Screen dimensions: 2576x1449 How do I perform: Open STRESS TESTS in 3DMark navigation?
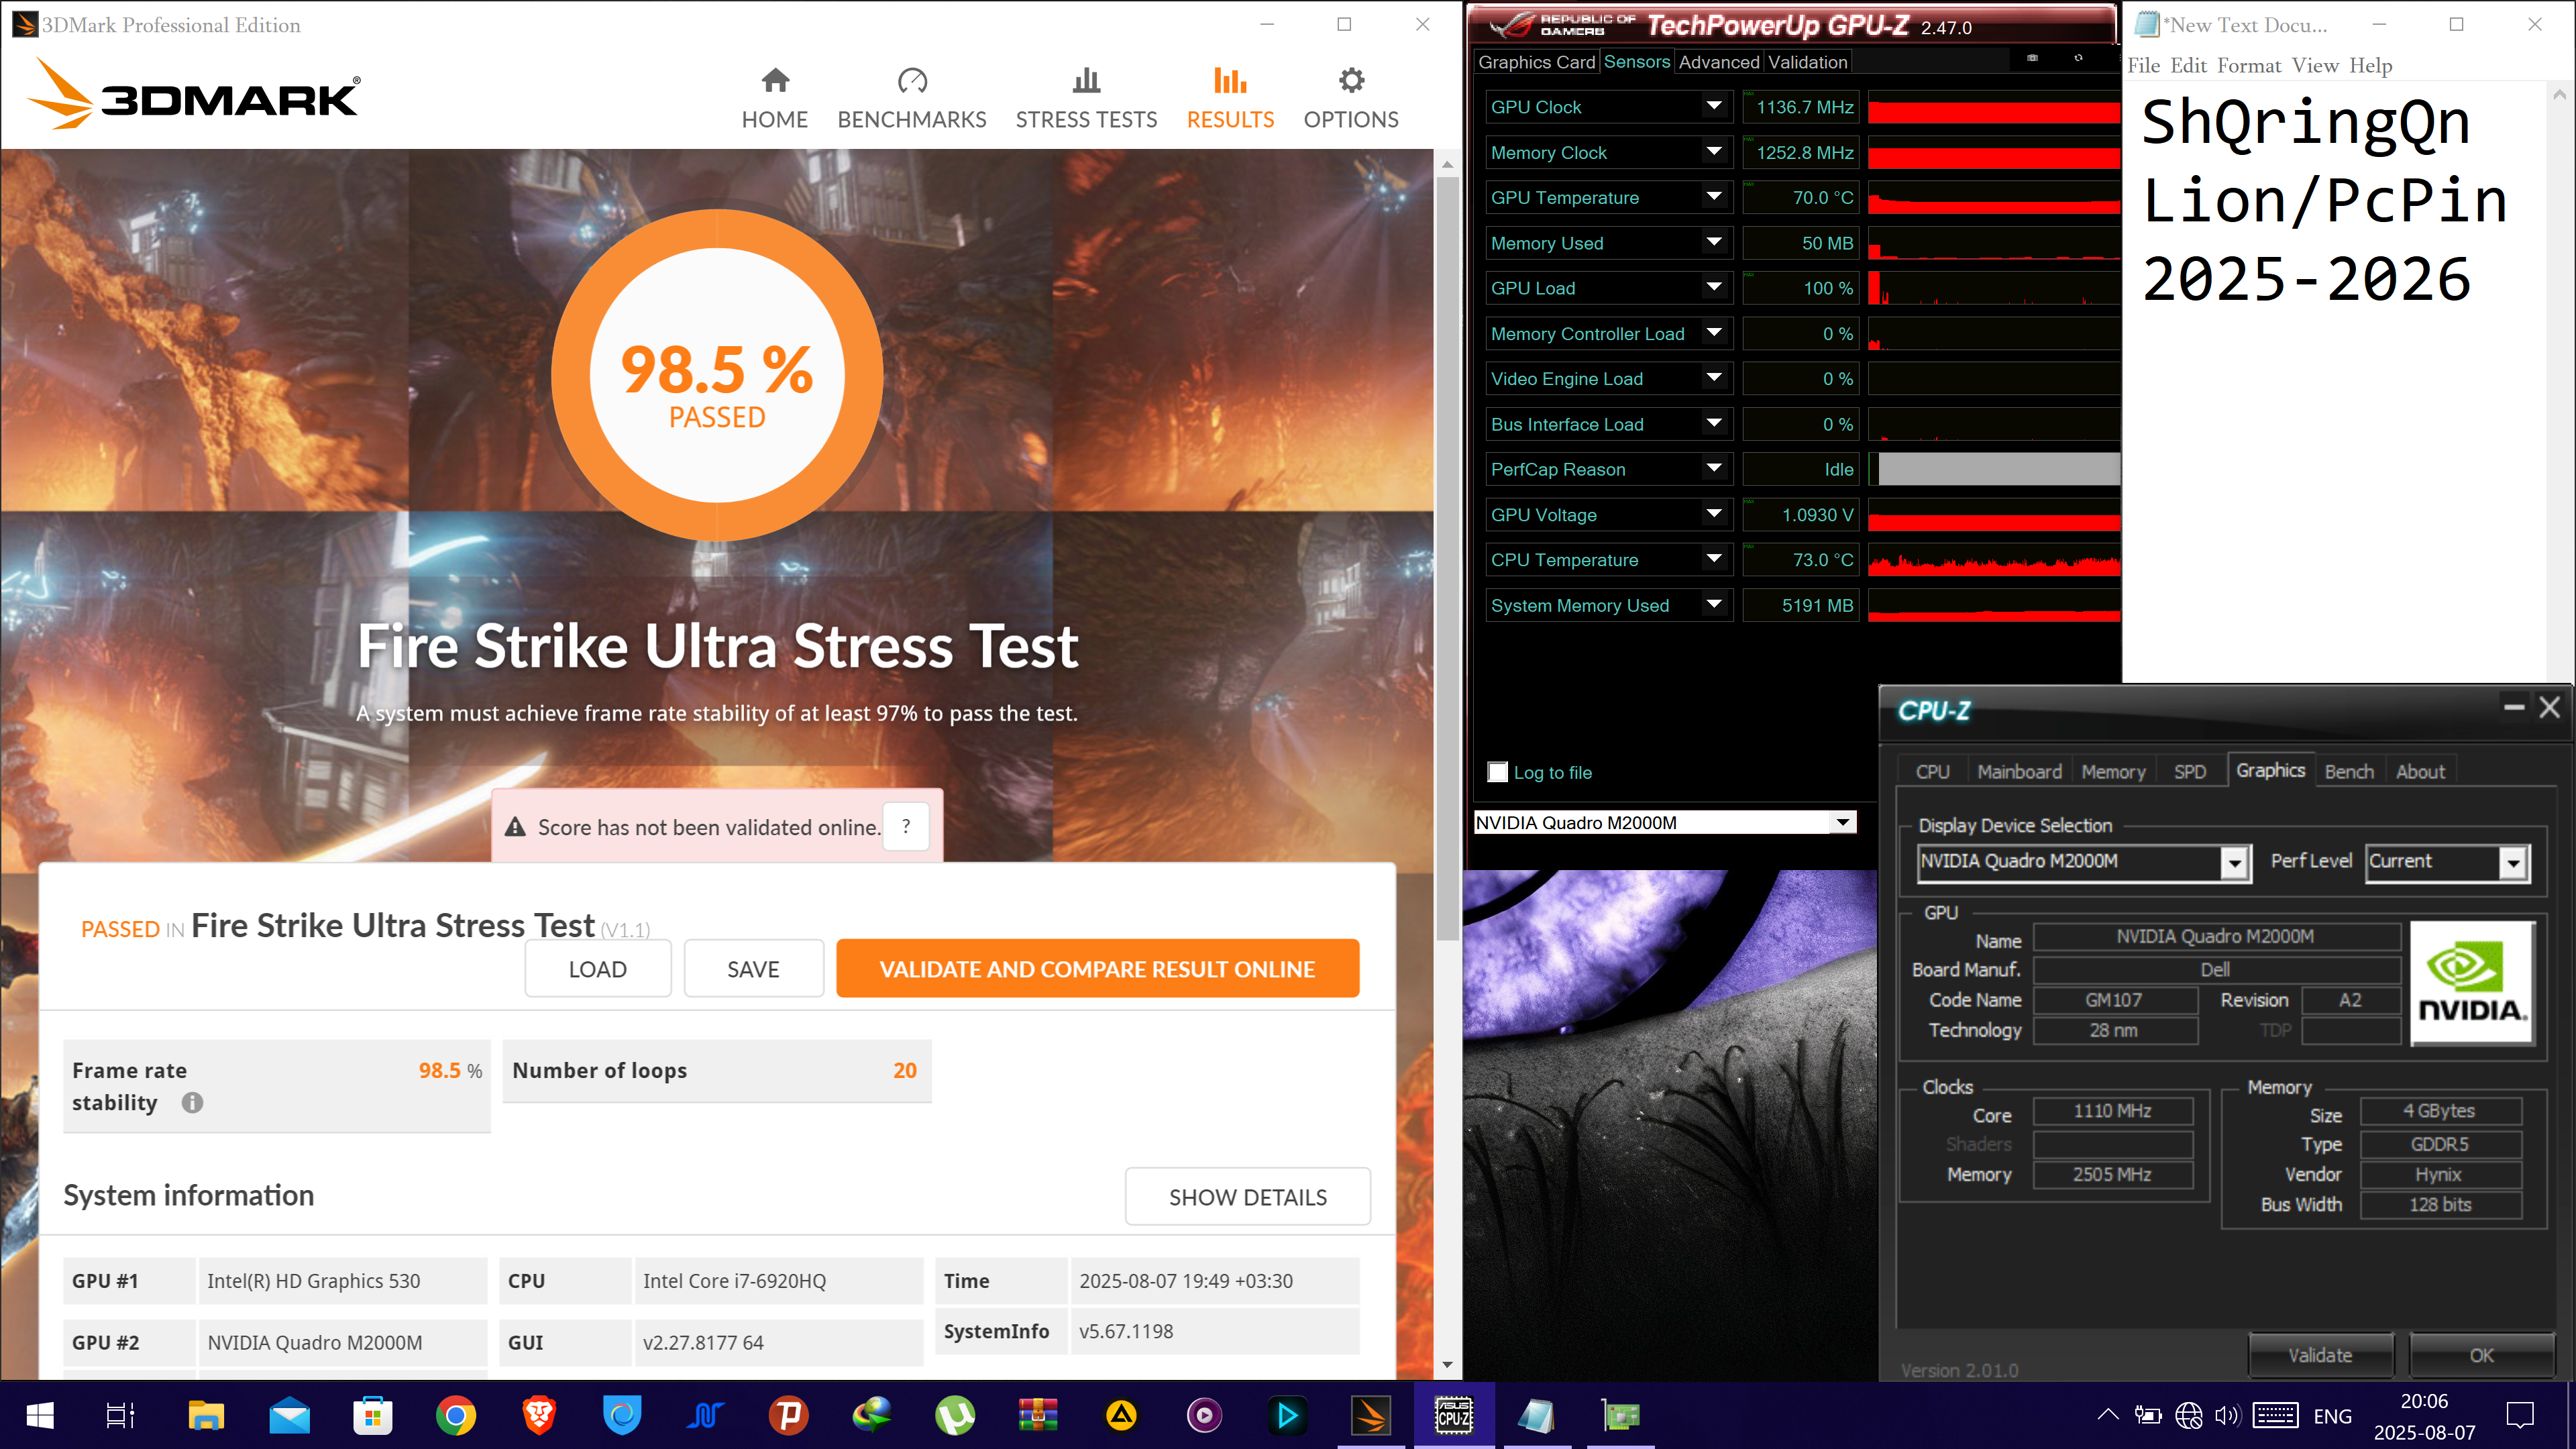click(x=1086, y=99)
